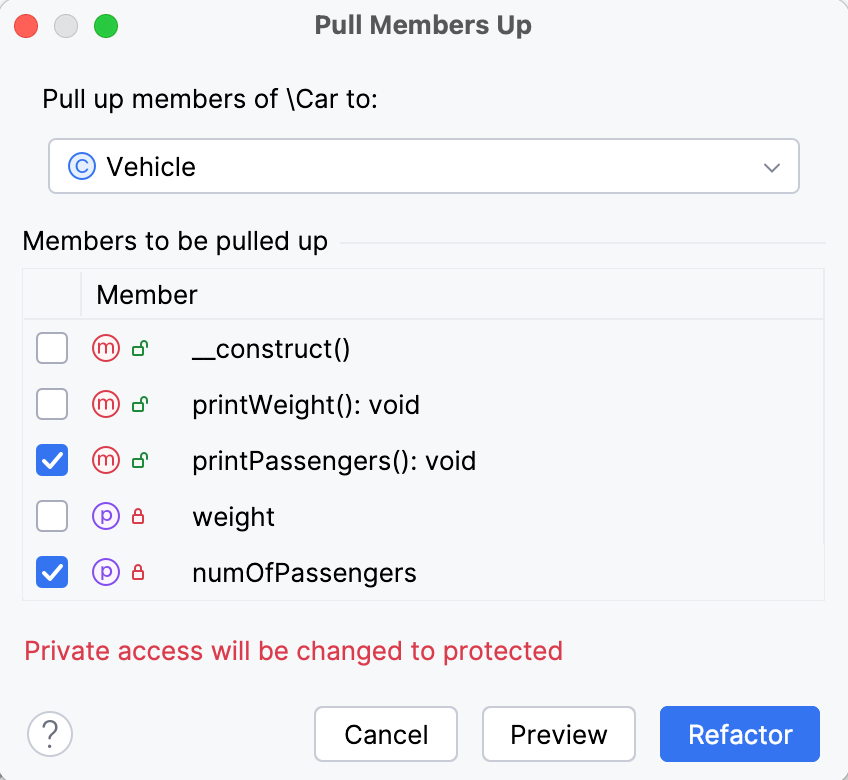Click the class icon beside Vehicle
The image size is (848, 780).
pos(81,165)
